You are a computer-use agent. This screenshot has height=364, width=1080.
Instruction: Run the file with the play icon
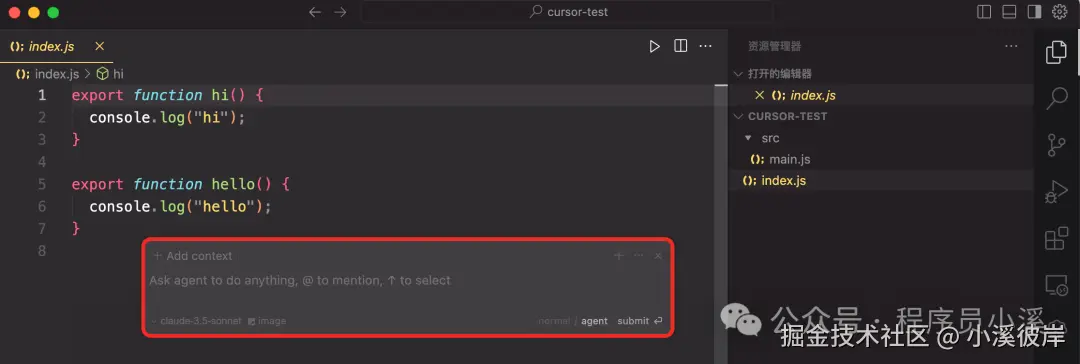point(654,46)
